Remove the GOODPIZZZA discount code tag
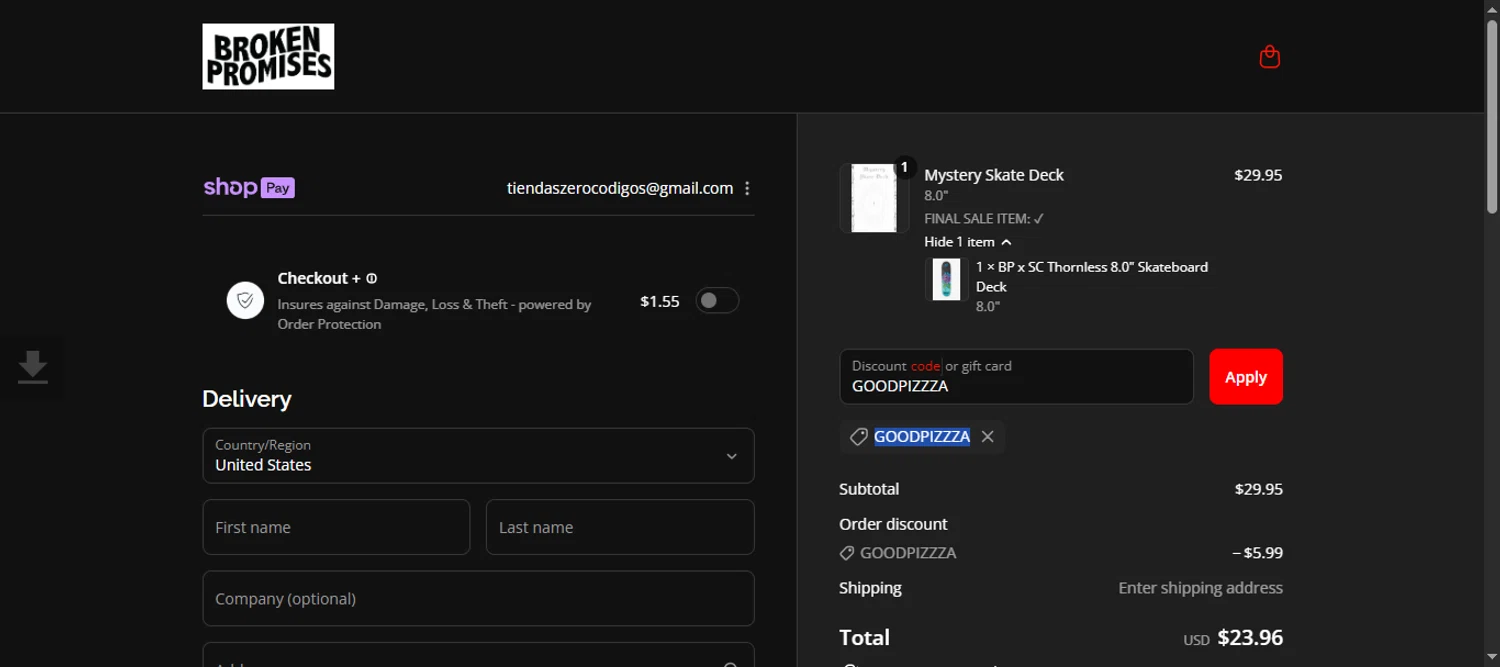The height and width of the screenshot is (667, 1500). (x=988, y=437)
